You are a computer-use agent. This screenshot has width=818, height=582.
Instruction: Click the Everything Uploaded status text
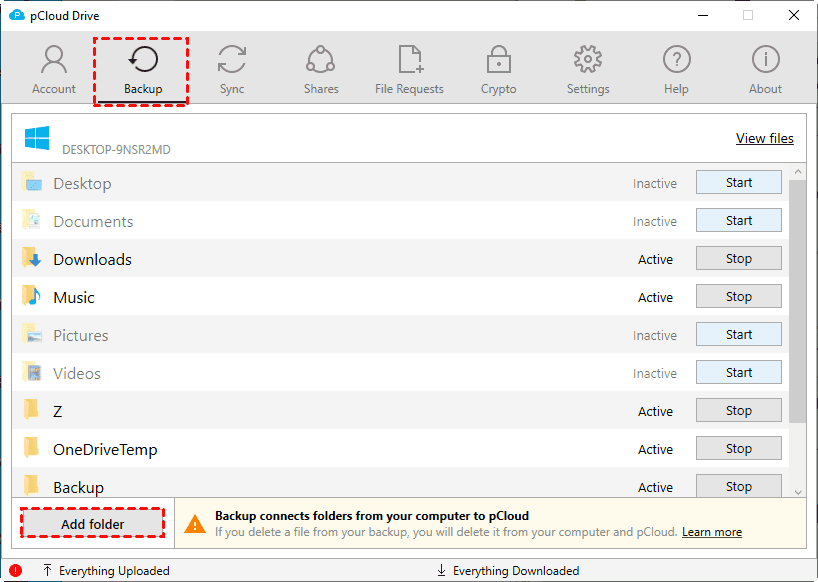[114, 571]
